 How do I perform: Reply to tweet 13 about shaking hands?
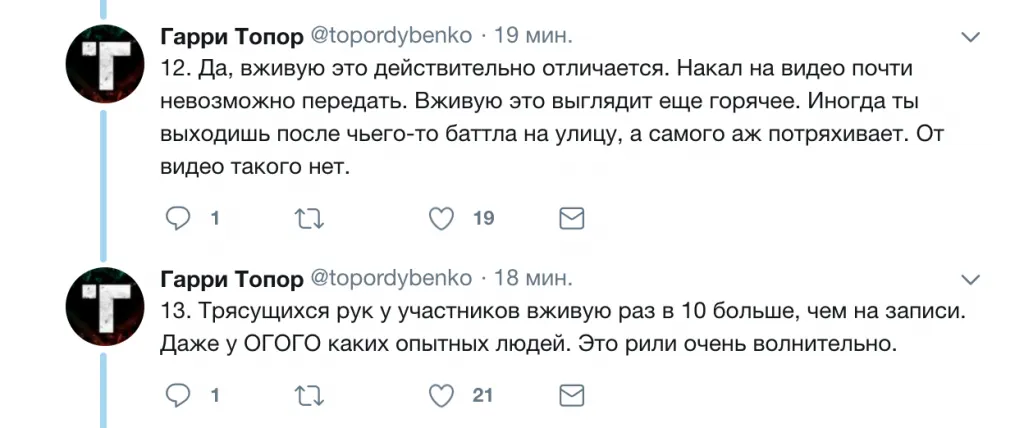click(177, 396)
